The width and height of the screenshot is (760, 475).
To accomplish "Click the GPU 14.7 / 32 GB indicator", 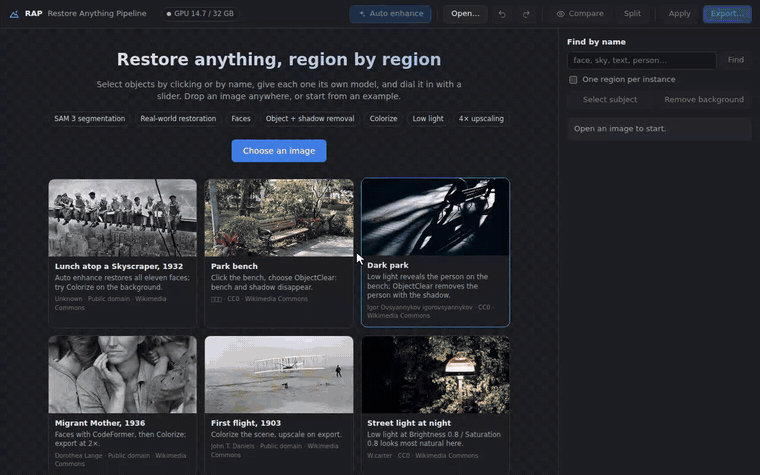I will pos(200,14).
